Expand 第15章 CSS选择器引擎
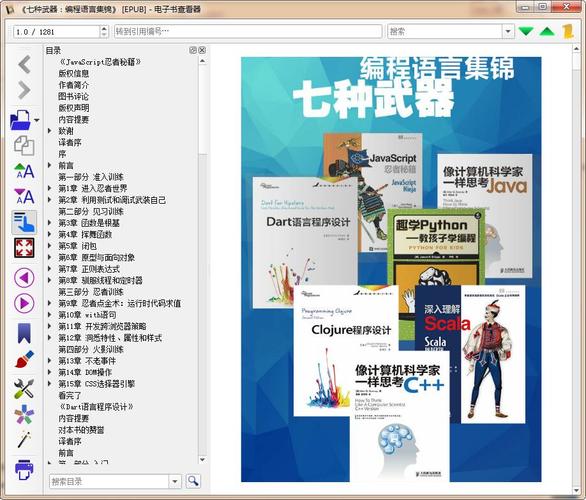This screenshot has width=586, height=500. 50,383
